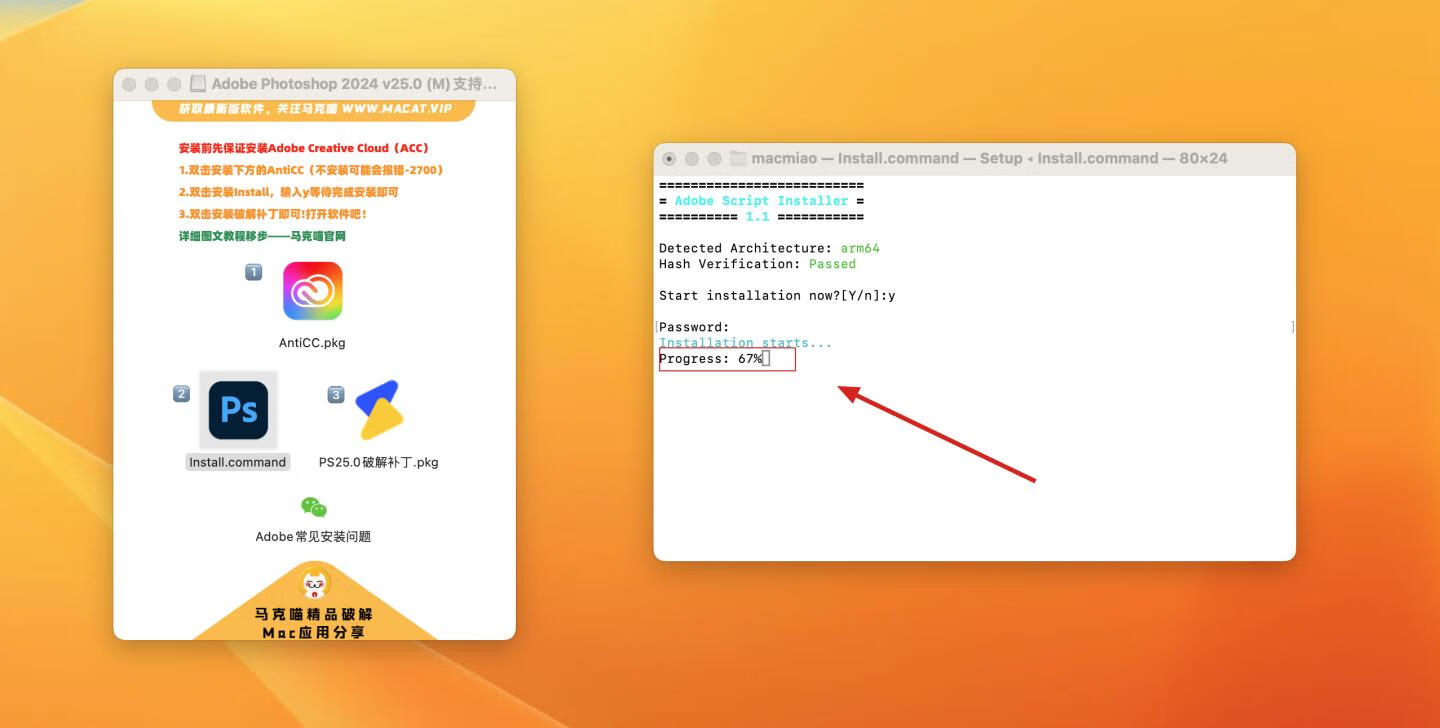Click the Mac应用分享 footer text

314,633
